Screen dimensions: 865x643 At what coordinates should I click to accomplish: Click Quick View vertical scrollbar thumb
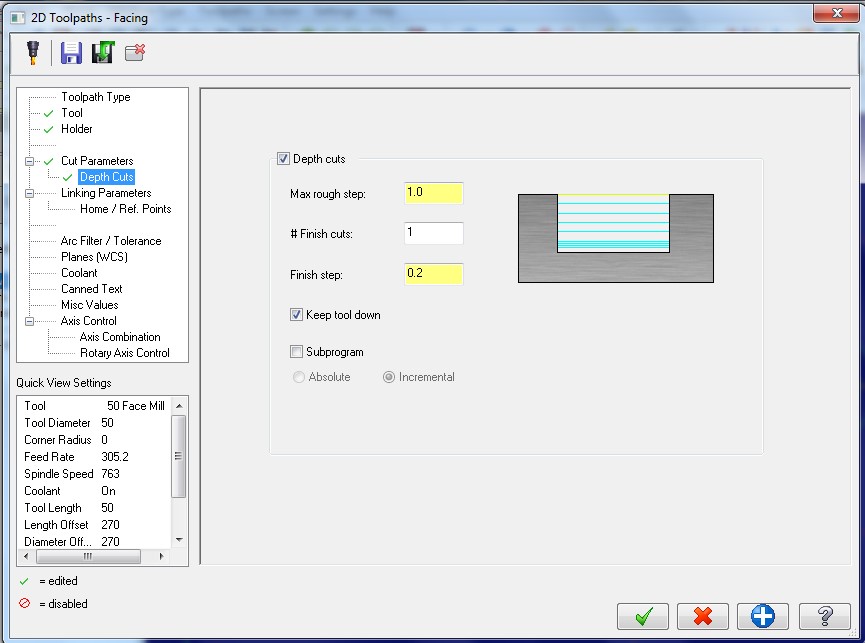coord(179,456)
